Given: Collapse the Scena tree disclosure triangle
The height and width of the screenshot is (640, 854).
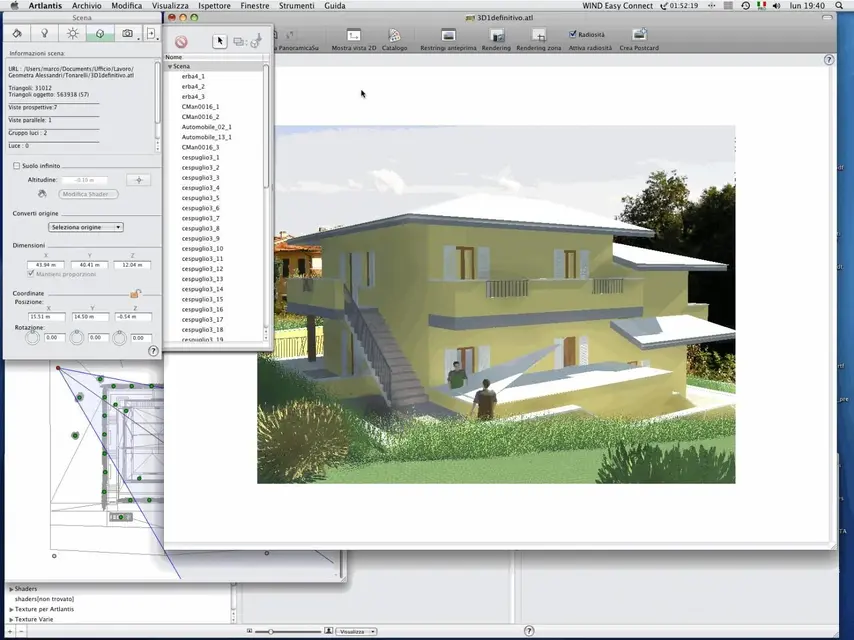Looking at the screenshot, I should click(173, 66).
